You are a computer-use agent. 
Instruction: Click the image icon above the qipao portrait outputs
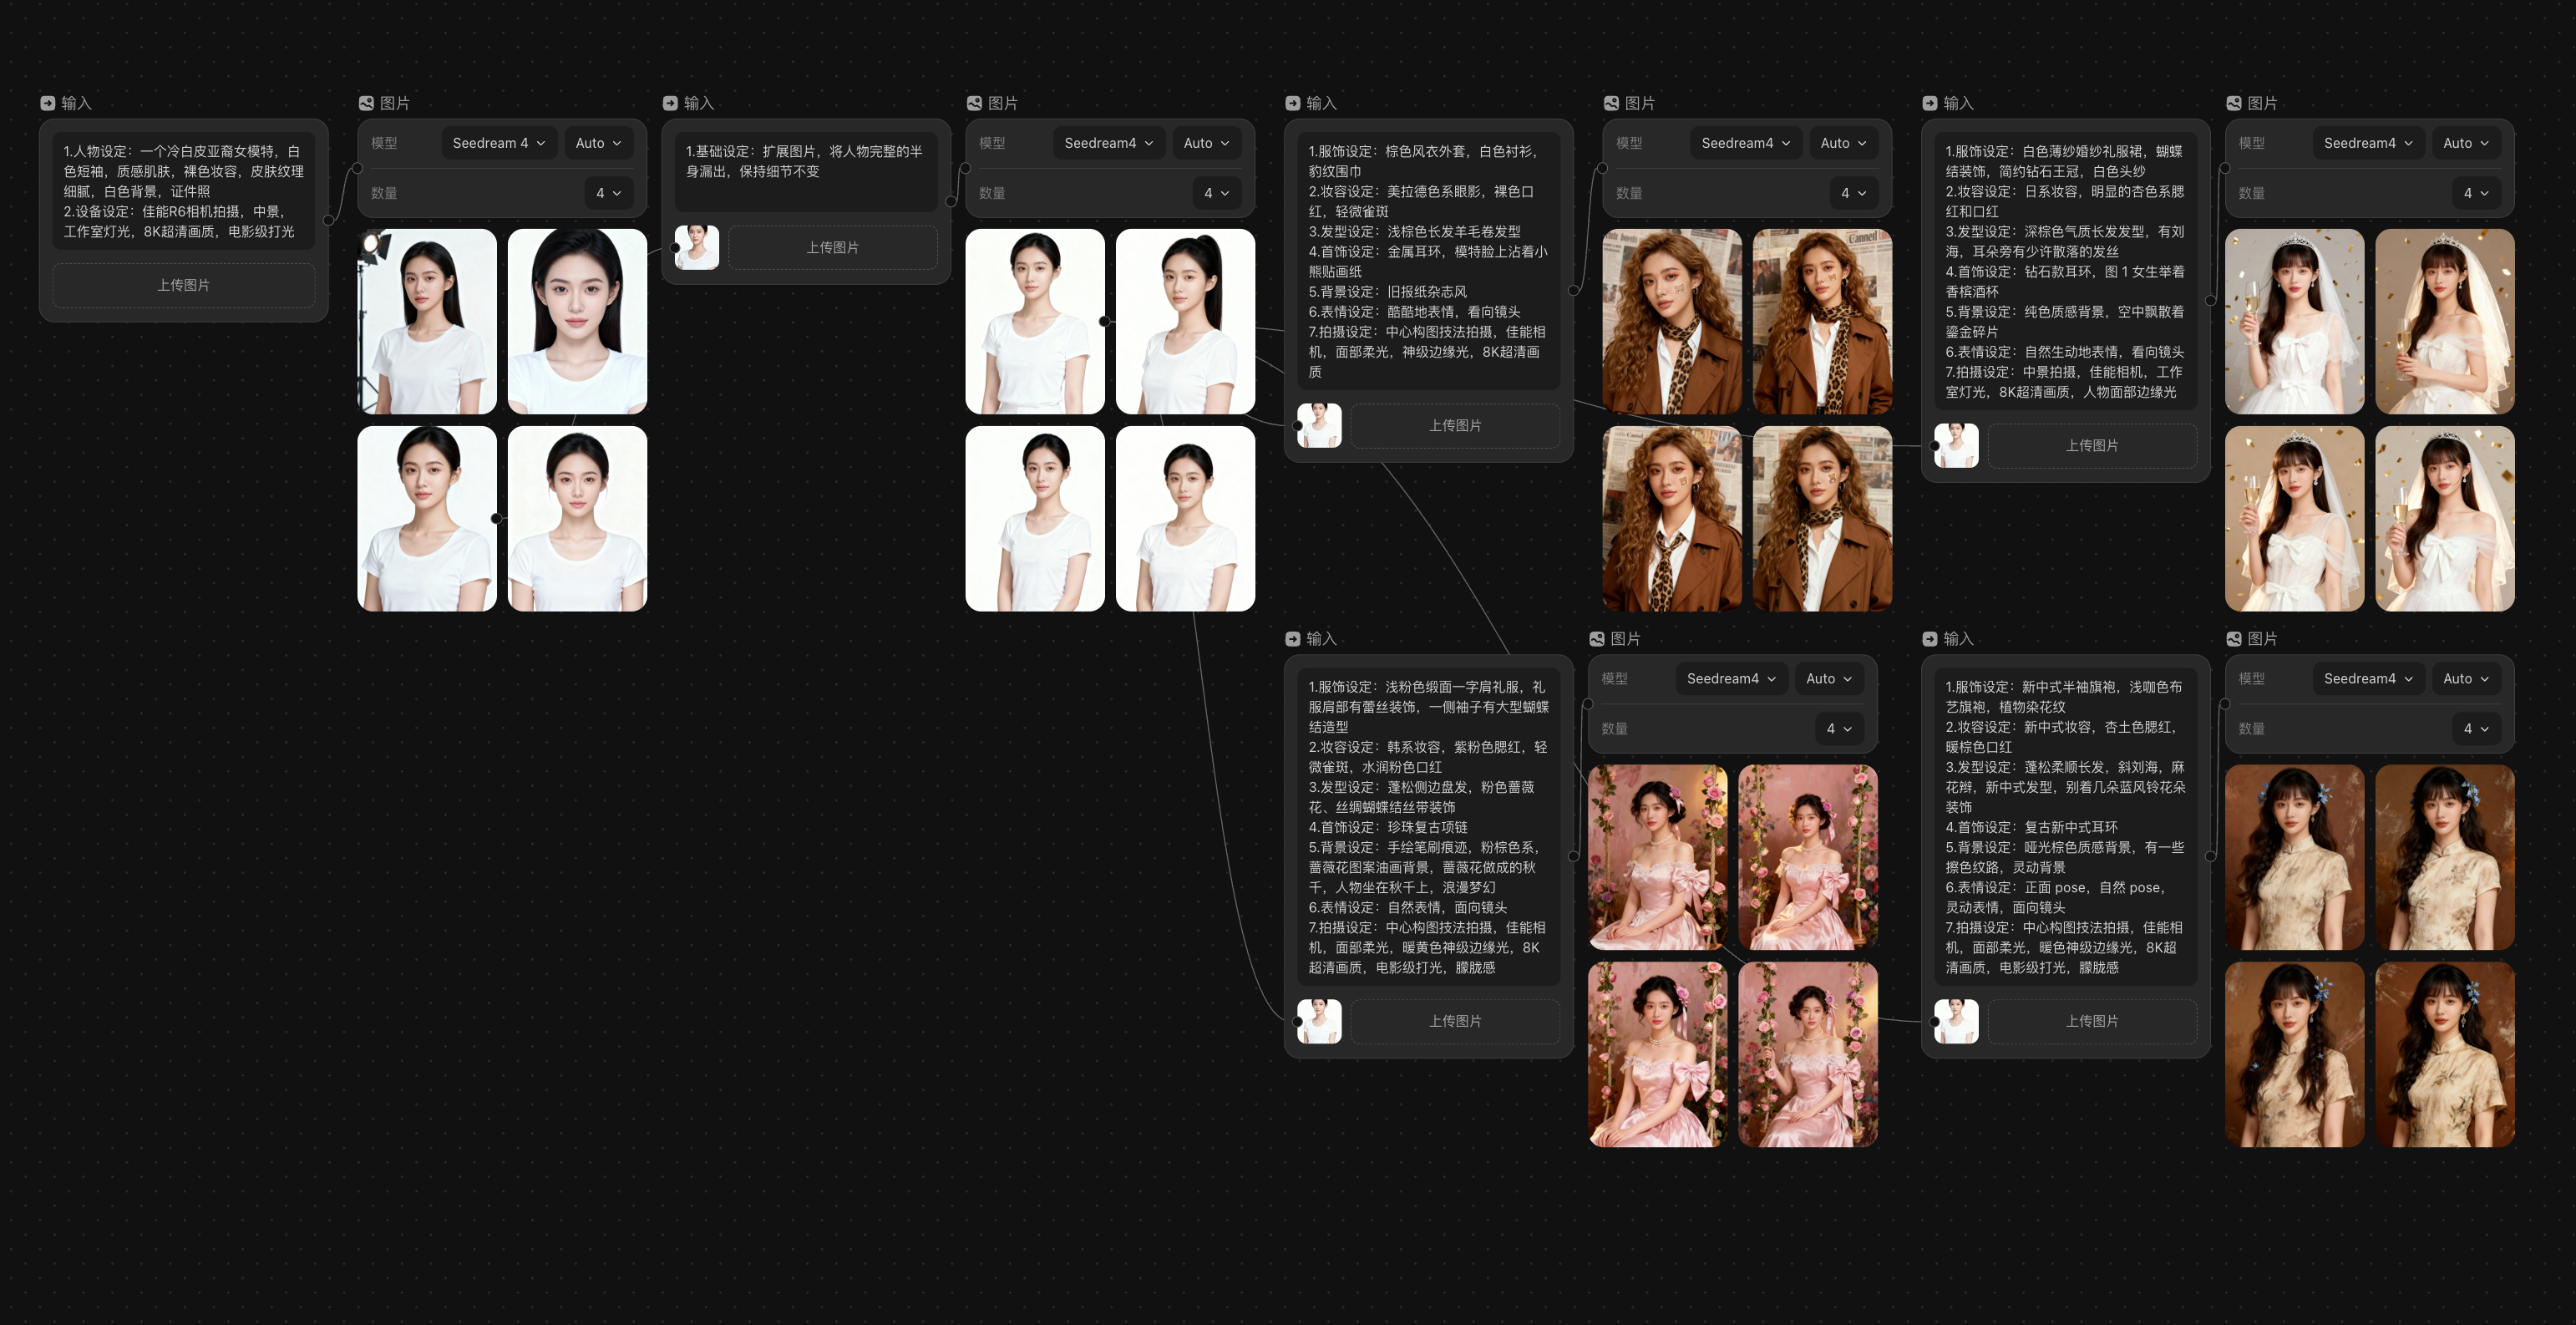[x=2233, y=638]
